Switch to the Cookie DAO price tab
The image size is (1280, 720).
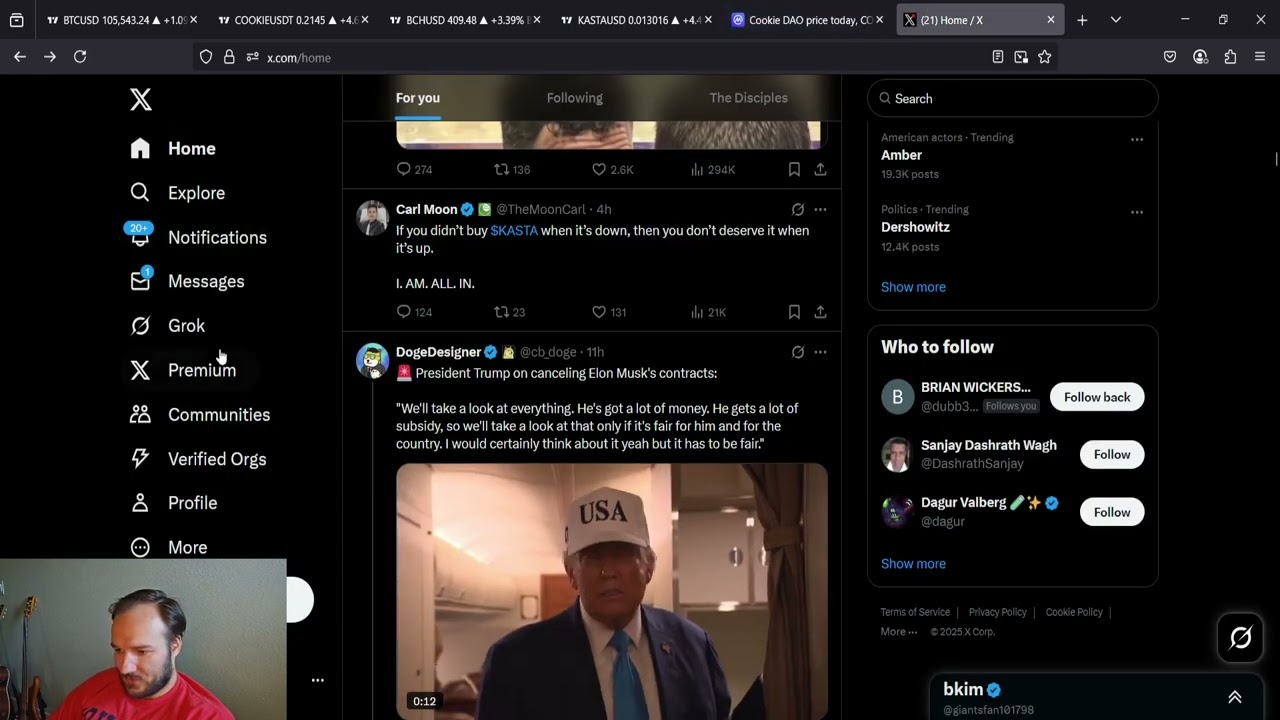(x=807, y=20)
